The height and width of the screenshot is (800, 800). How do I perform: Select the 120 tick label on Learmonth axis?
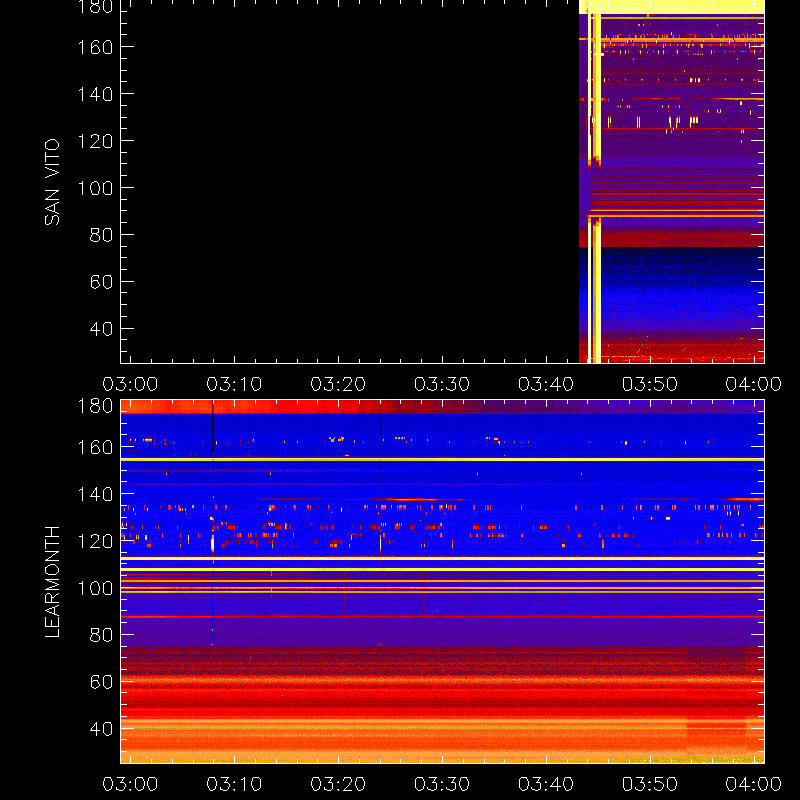pyautogui.click(x=95, y=541)
